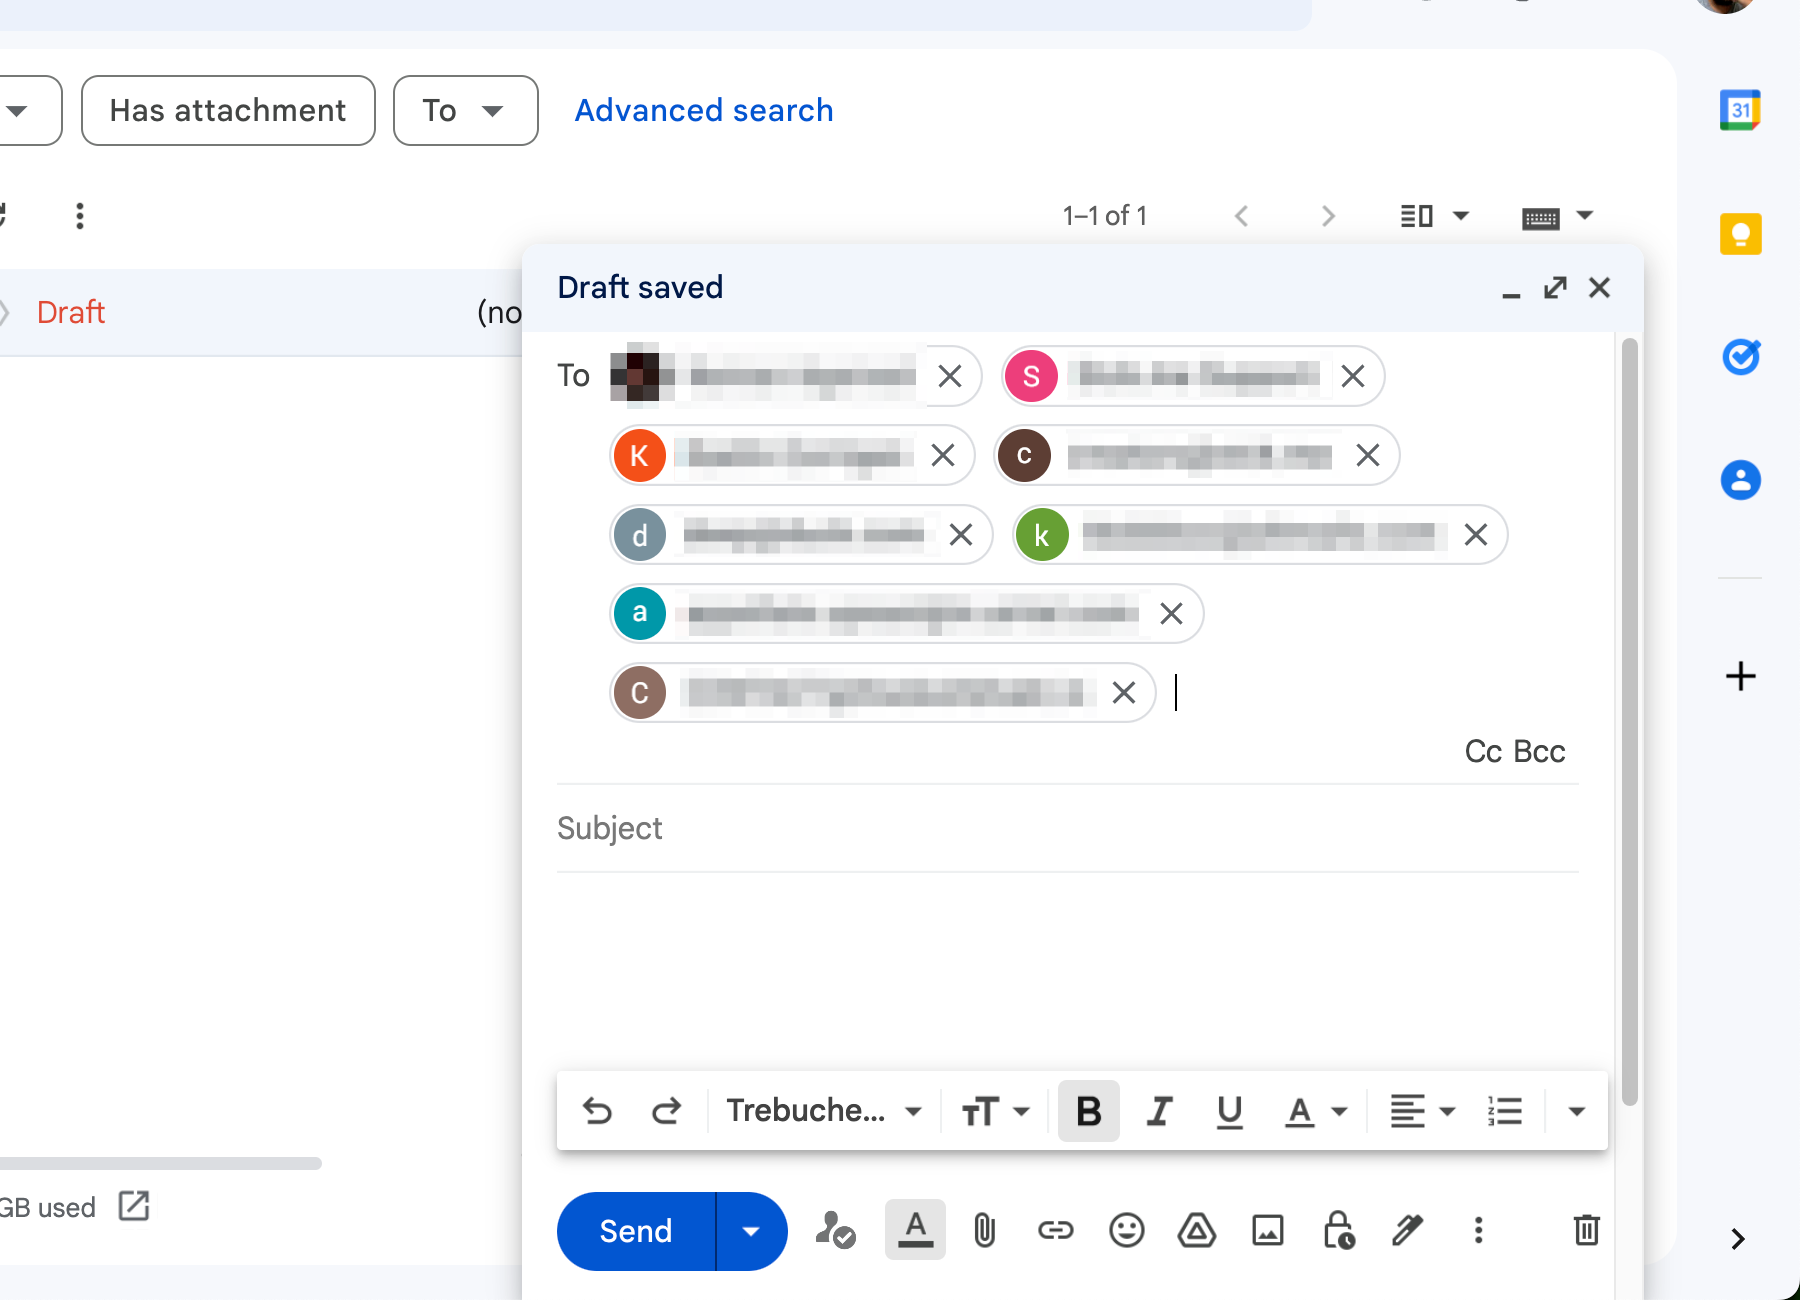1800x1300 pixels.
Task: Click inside the Subject field
Action: tap(900, 828)
